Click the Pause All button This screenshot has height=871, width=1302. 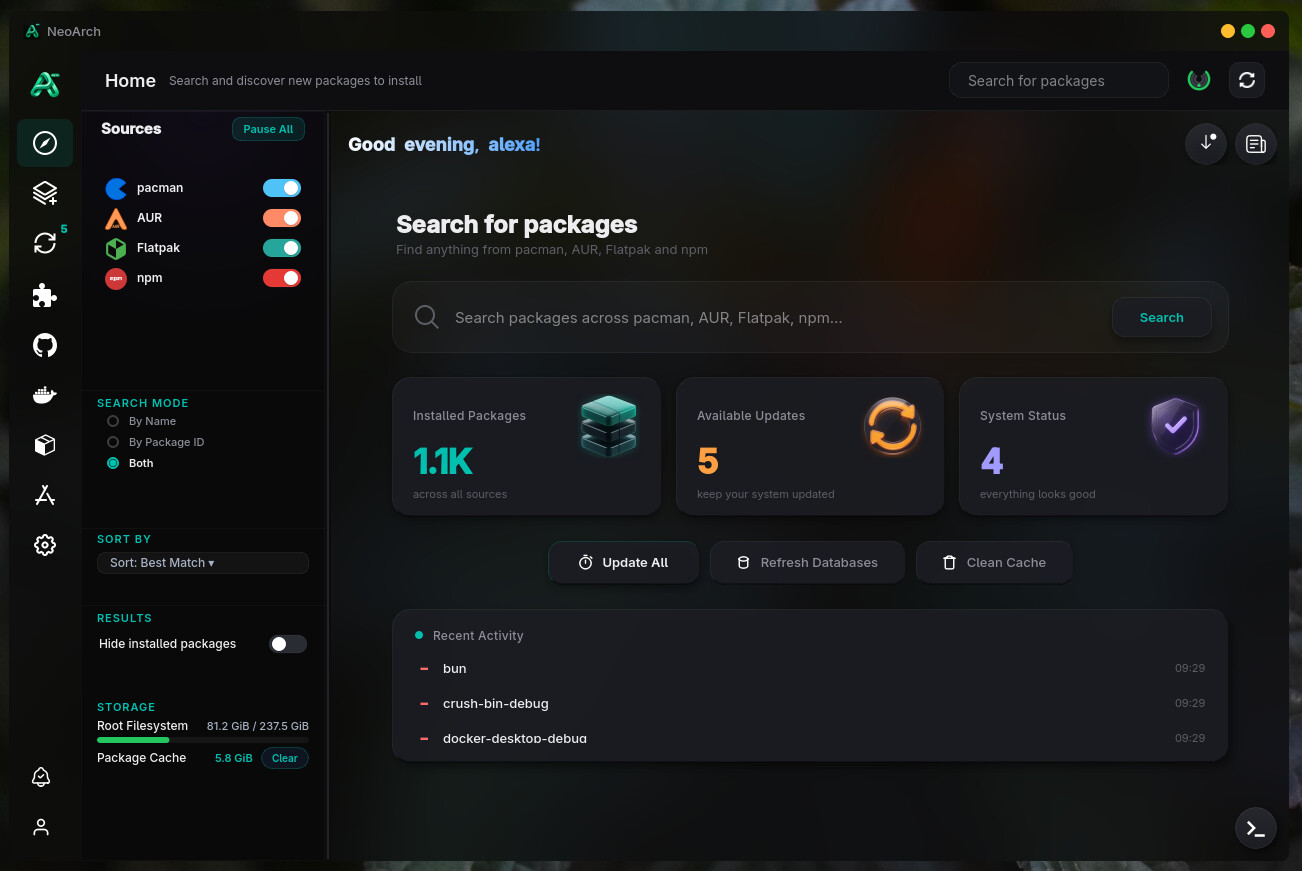tap(268, 129)
